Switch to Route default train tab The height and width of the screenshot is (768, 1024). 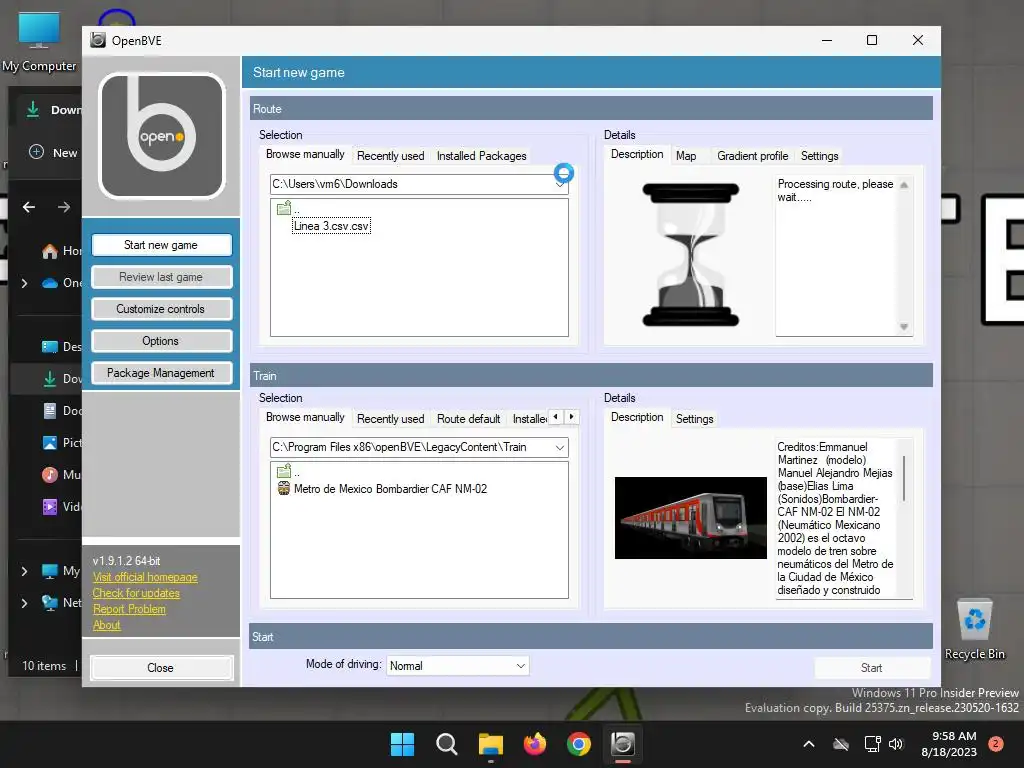468,419
